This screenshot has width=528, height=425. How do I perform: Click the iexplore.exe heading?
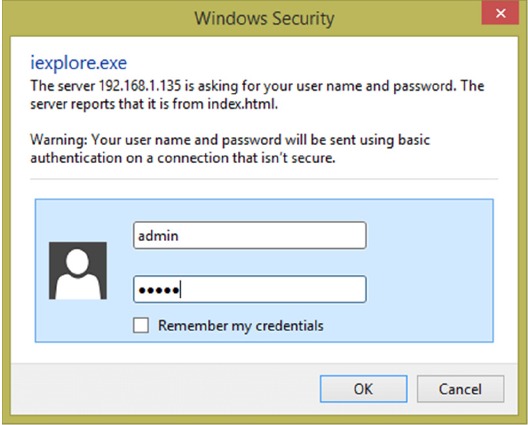click(x=78, y=63)
